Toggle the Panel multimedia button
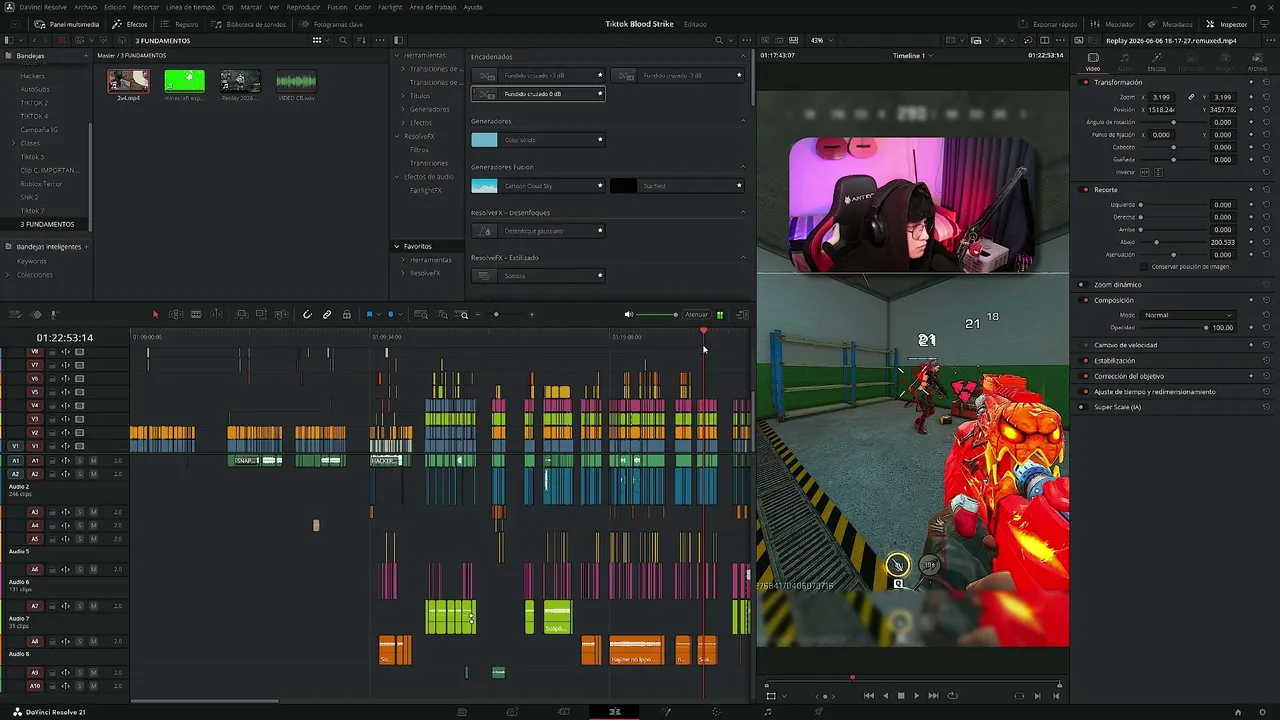Screen dimensions: 1280x720 pos(67,24)
